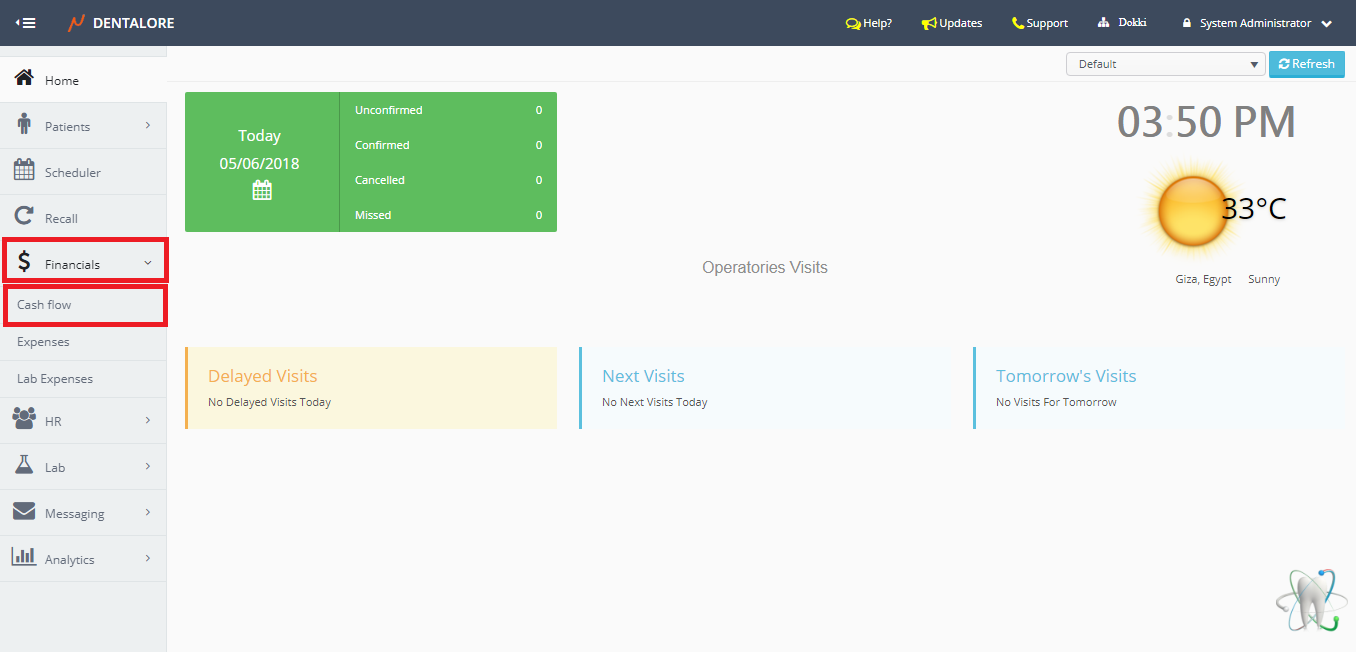Toggle the sidebar with hamburger menu button
This screenshot has height=652, width=1356.
26,23
